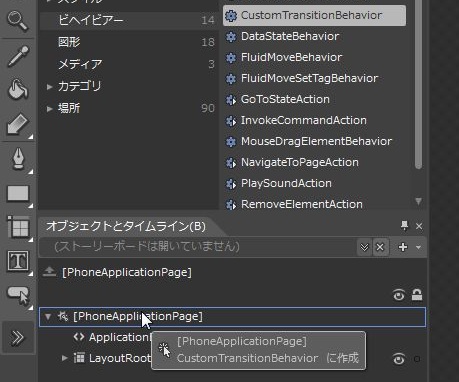Open storyboard picker double-chevron dropdown
Screen dimensions: 459x382
365,247
